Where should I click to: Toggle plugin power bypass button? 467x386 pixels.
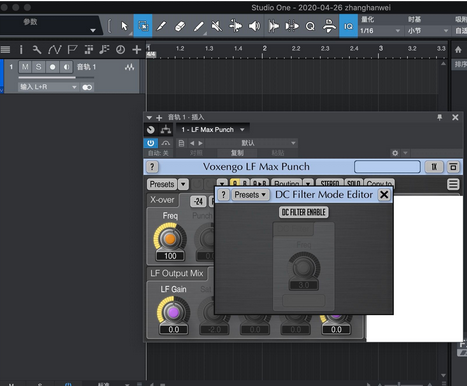[151, 143]
